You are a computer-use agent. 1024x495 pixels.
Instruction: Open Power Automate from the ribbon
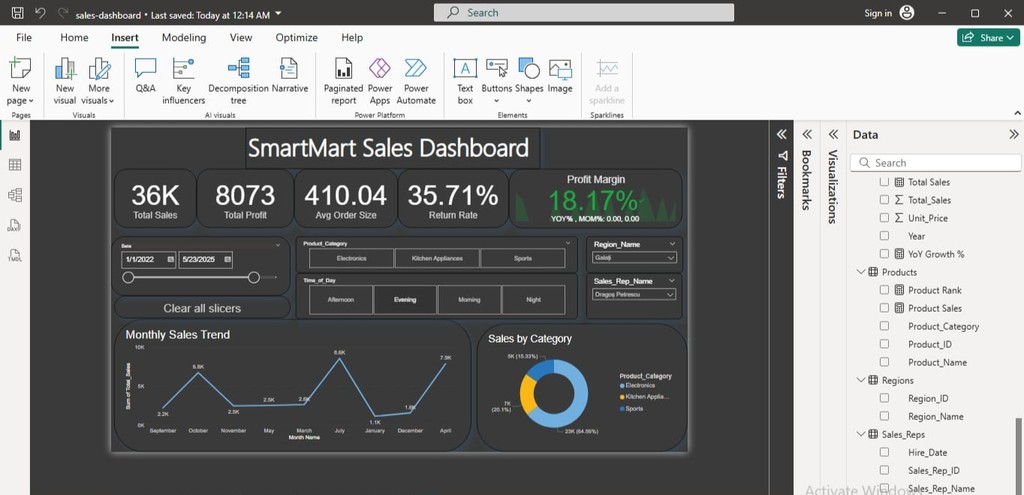coord(416,80)
